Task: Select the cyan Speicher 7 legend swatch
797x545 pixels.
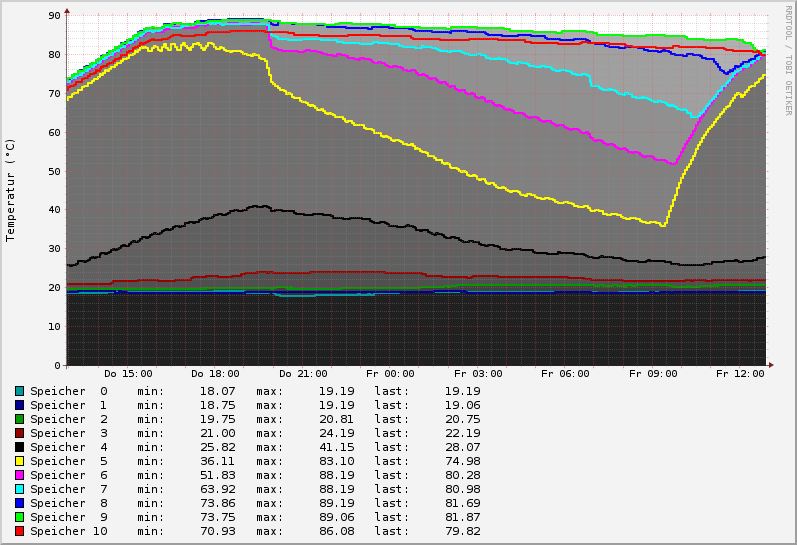Action: pos(19,489)
